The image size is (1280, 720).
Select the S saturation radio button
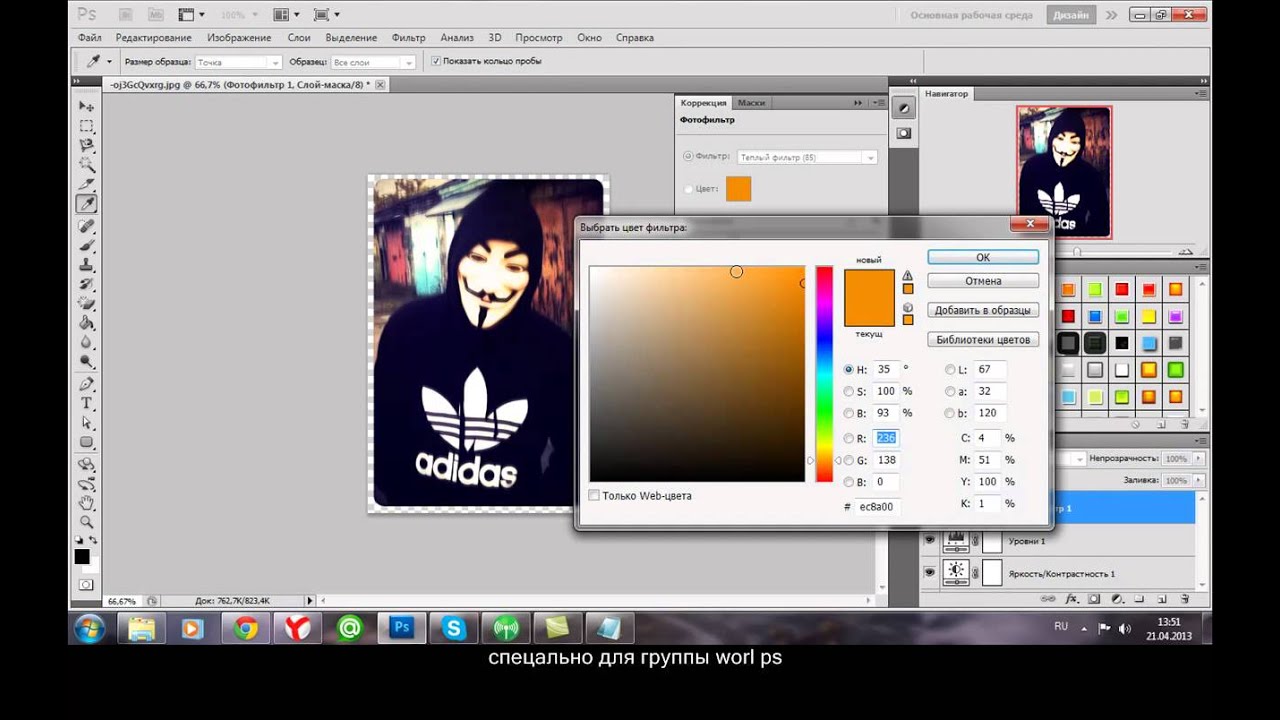pos(849,392)
